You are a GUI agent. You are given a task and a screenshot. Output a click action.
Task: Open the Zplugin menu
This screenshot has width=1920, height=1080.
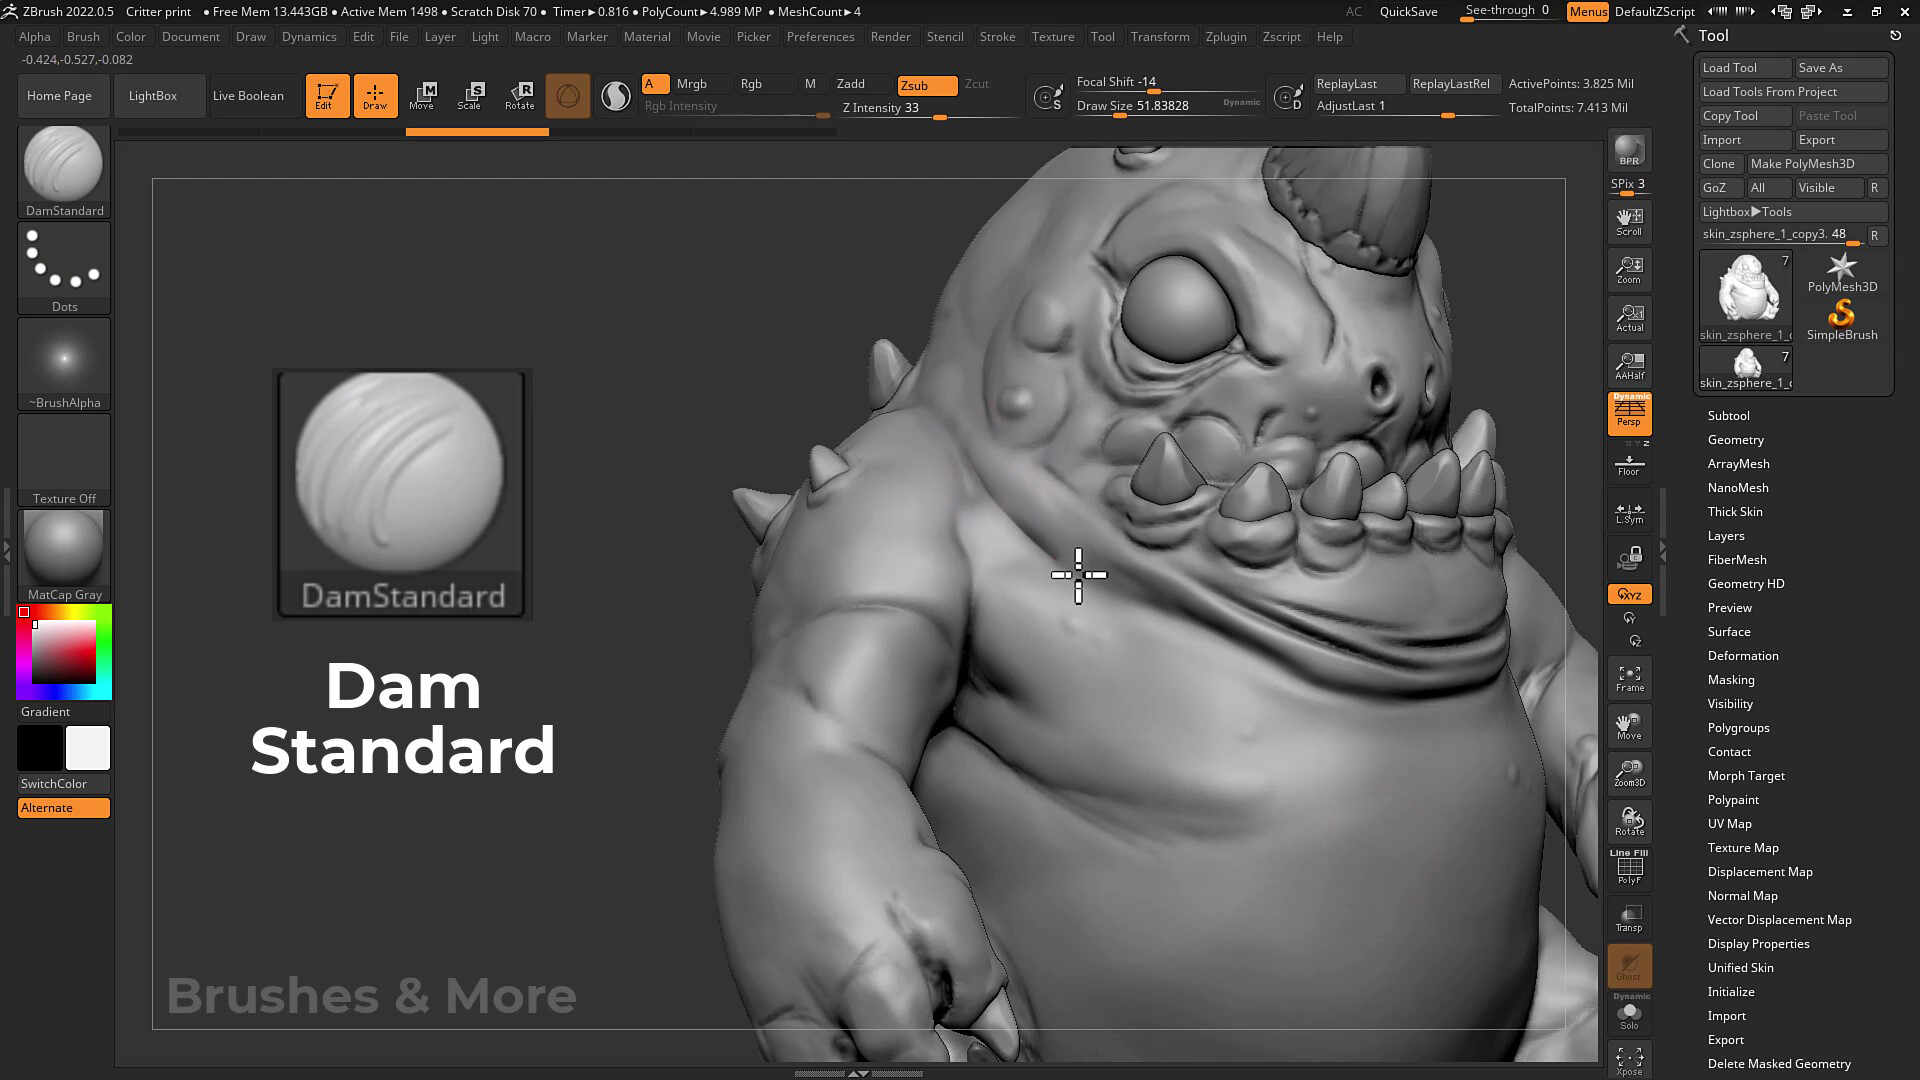coord(1226,37)
